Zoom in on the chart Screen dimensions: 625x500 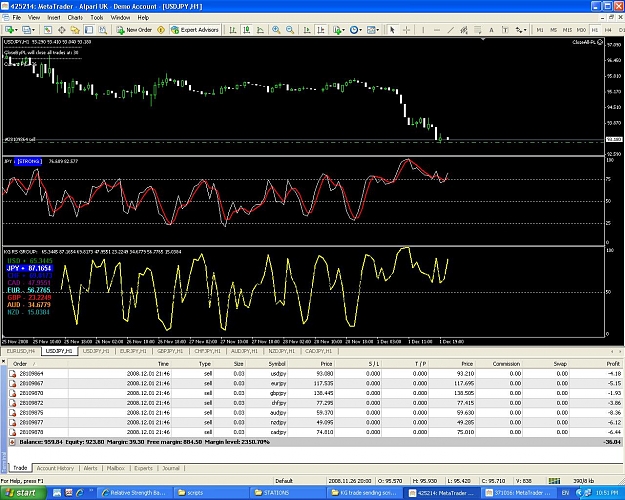[276, 30]
